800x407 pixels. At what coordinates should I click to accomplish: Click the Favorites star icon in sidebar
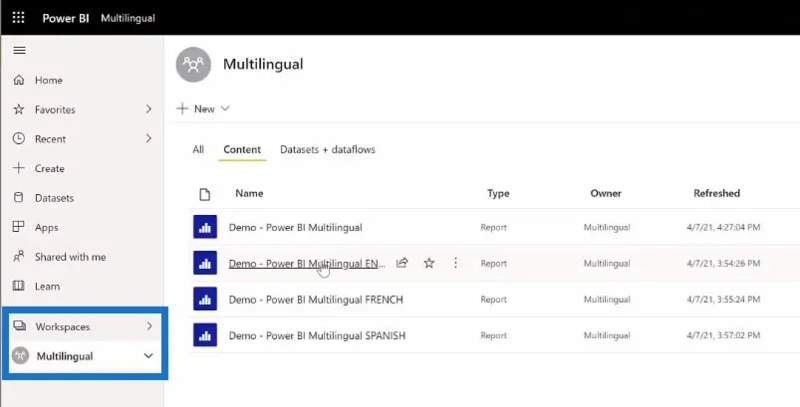coord(19,109)
